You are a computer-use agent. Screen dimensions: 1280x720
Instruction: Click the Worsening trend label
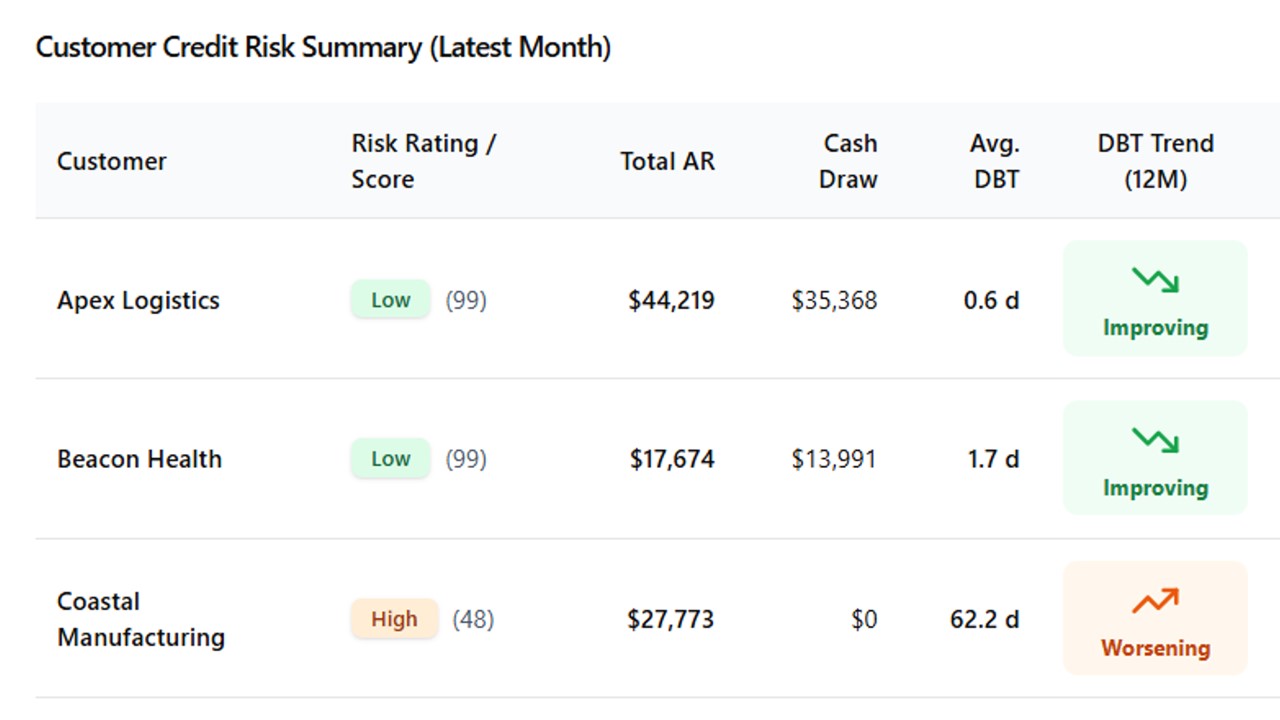point(1155,648)
